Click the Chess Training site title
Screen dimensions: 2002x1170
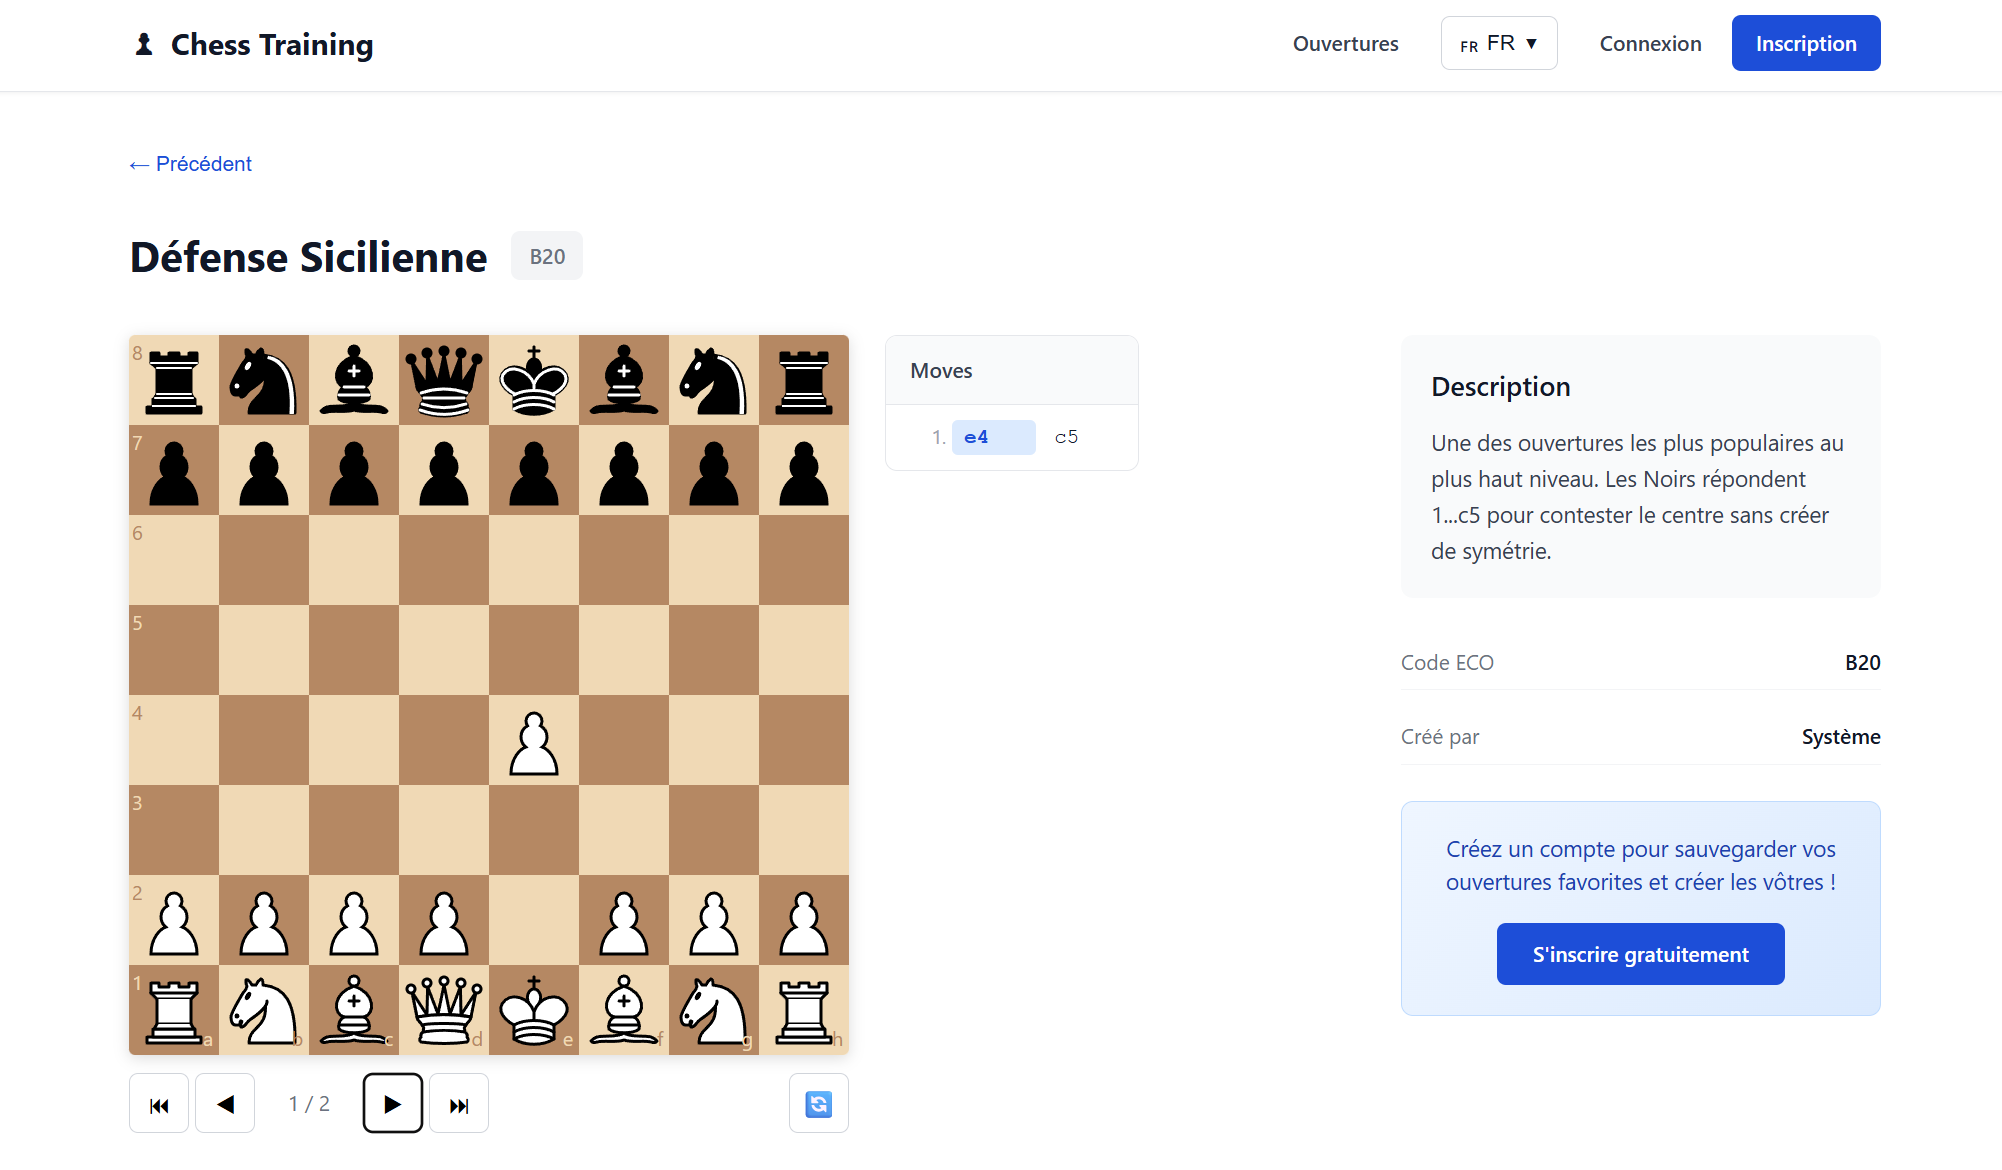pyautogui.click(x=272, y=44)
